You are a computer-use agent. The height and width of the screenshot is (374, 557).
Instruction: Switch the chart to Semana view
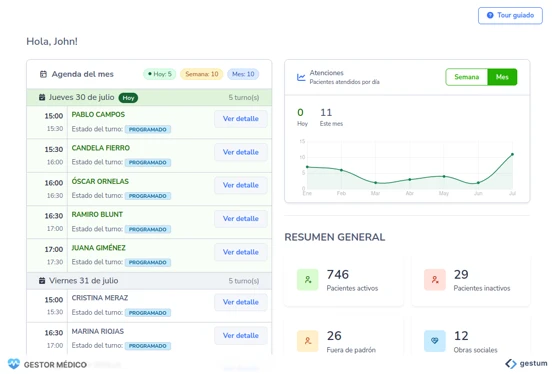(466, 77)
